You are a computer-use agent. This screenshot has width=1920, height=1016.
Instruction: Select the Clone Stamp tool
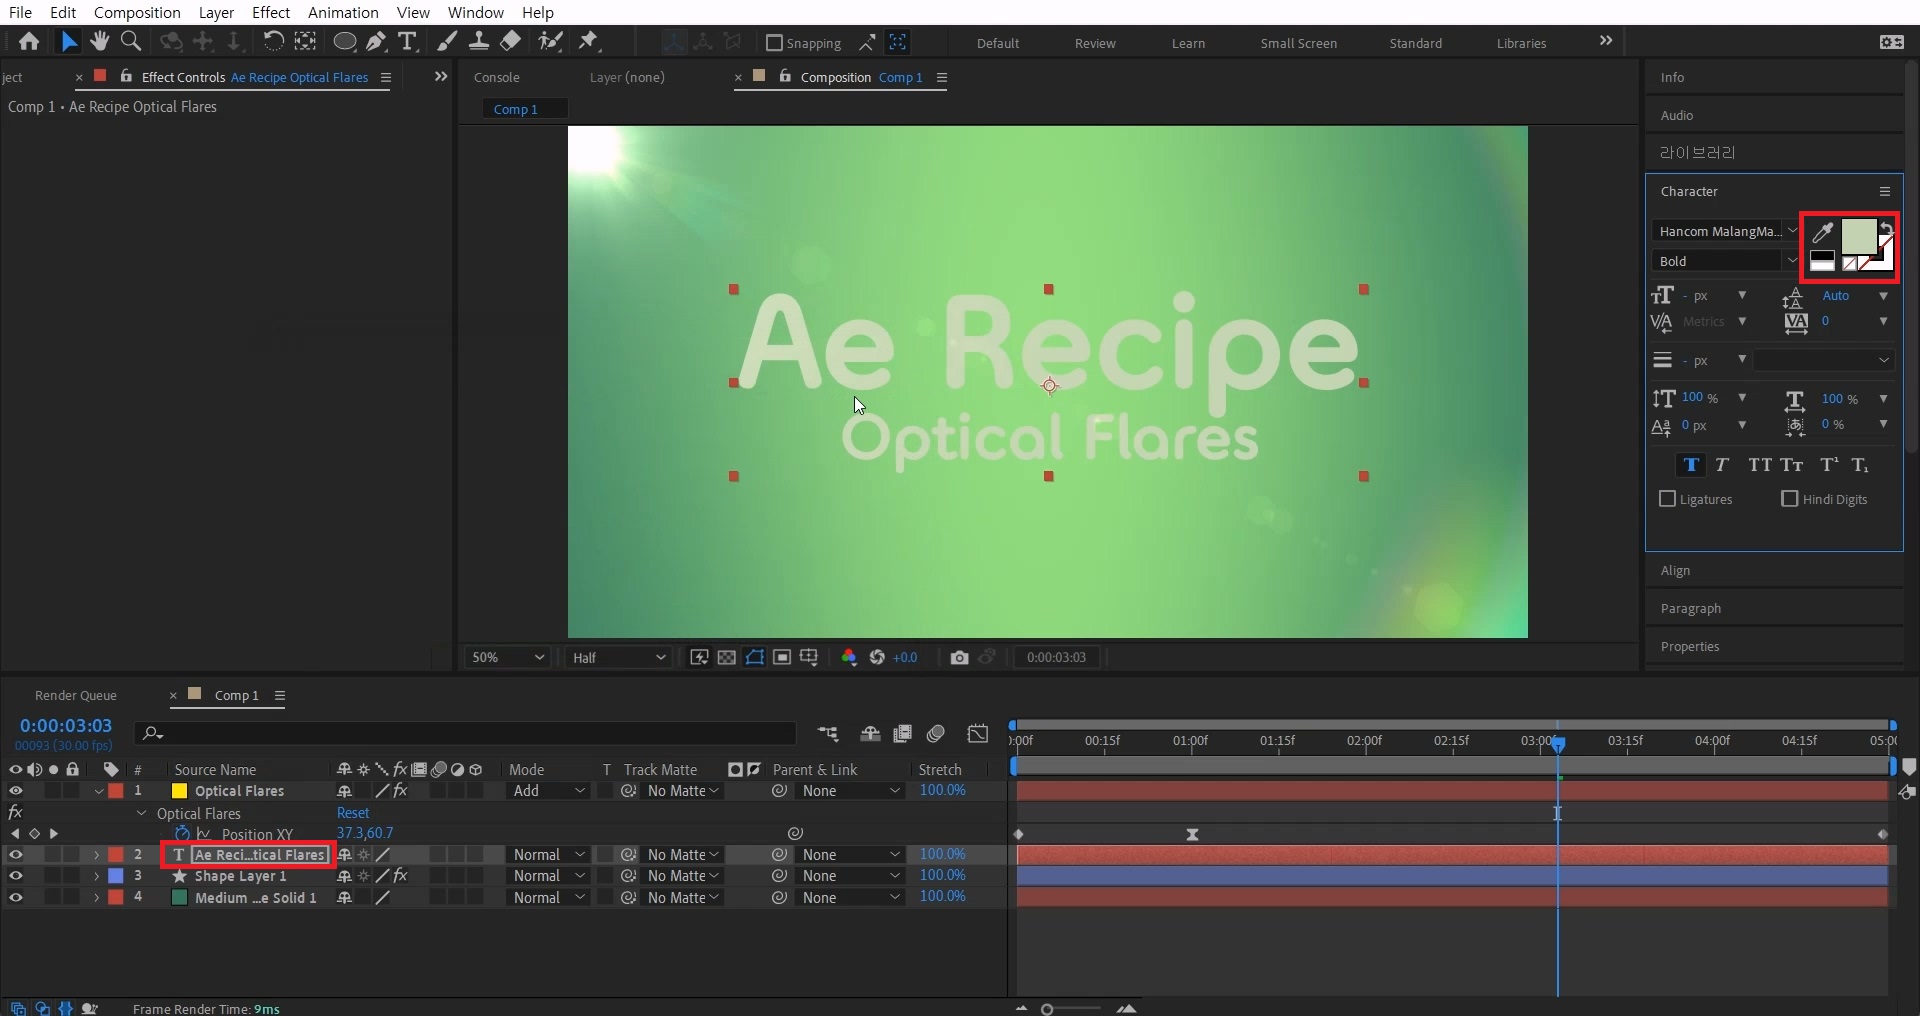[479, 41]
